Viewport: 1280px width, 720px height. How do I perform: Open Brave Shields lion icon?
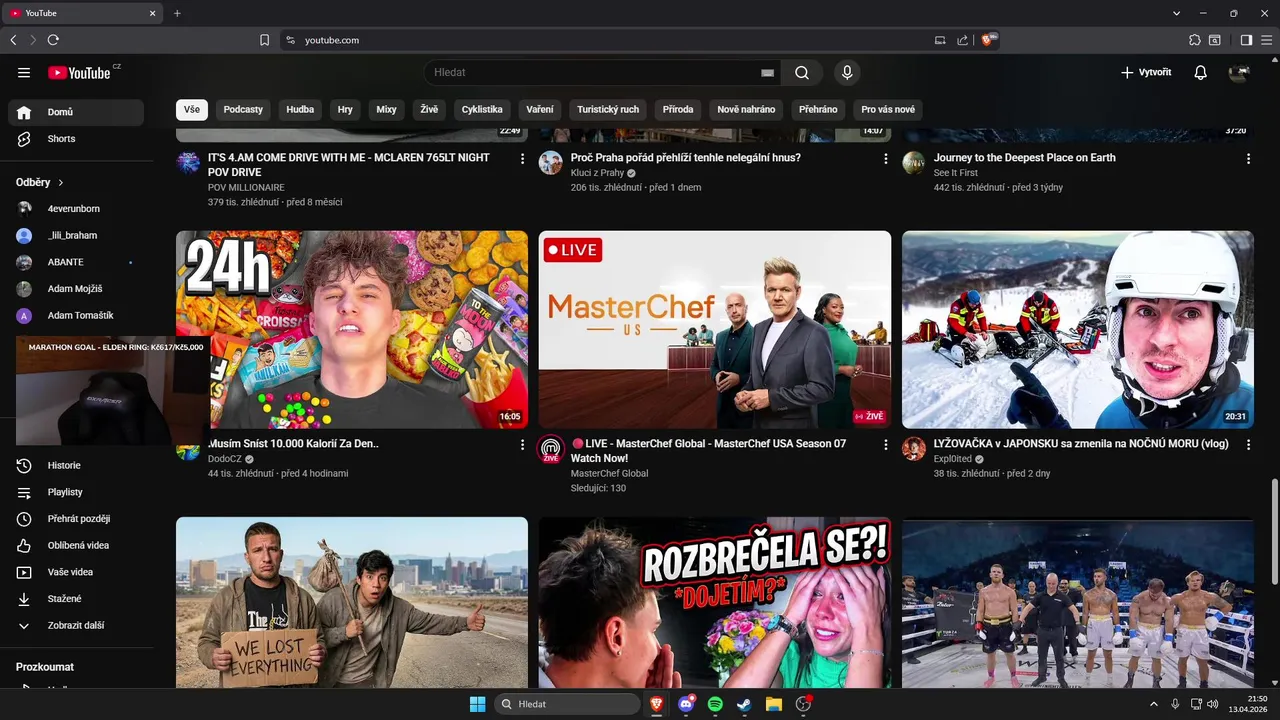pyautogui.click(x=988, y=40)
